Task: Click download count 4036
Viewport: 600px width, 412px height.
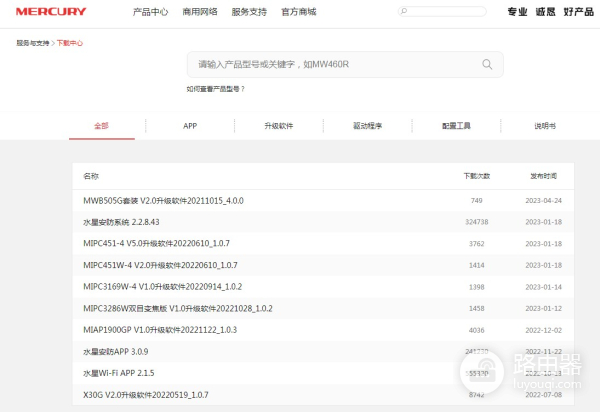Action: (x=477, y=330)
